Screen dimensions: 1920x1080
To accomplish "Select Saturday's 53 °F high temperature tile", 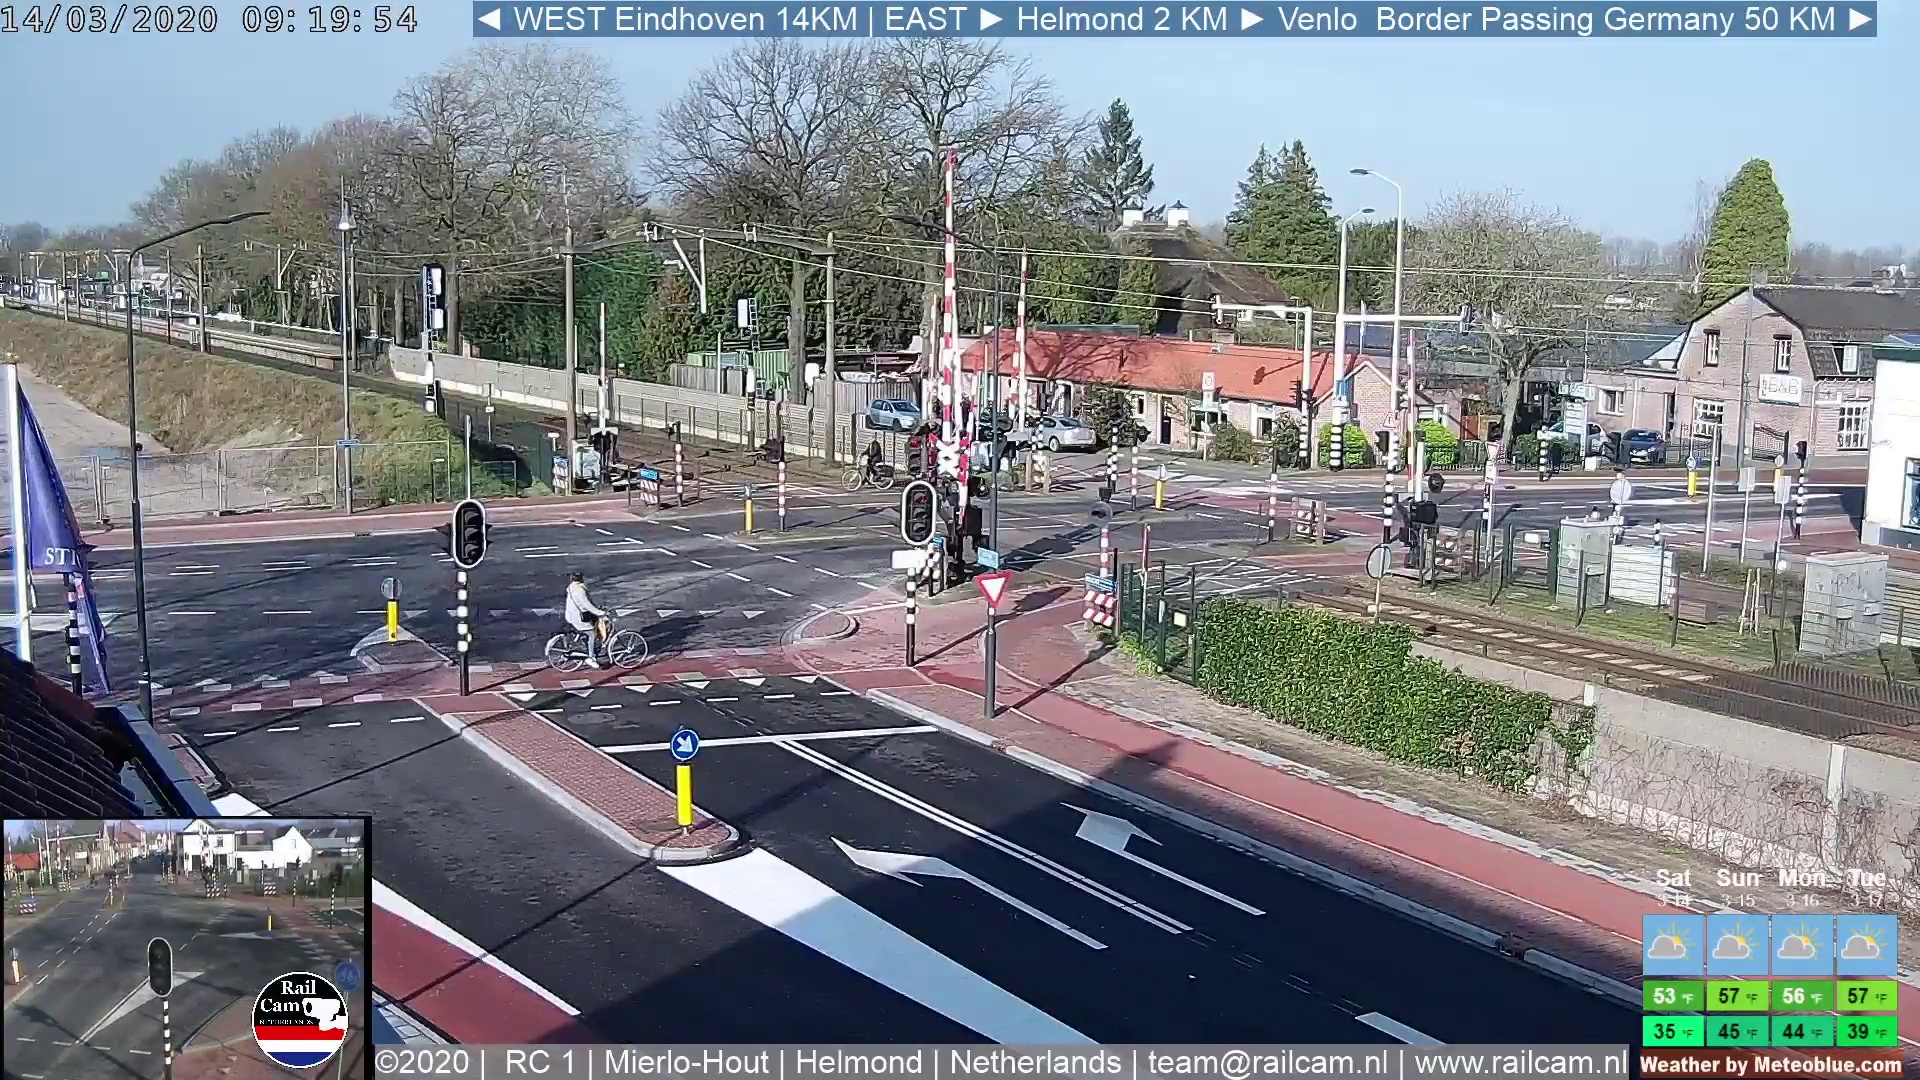I will tap(1673, 996).
